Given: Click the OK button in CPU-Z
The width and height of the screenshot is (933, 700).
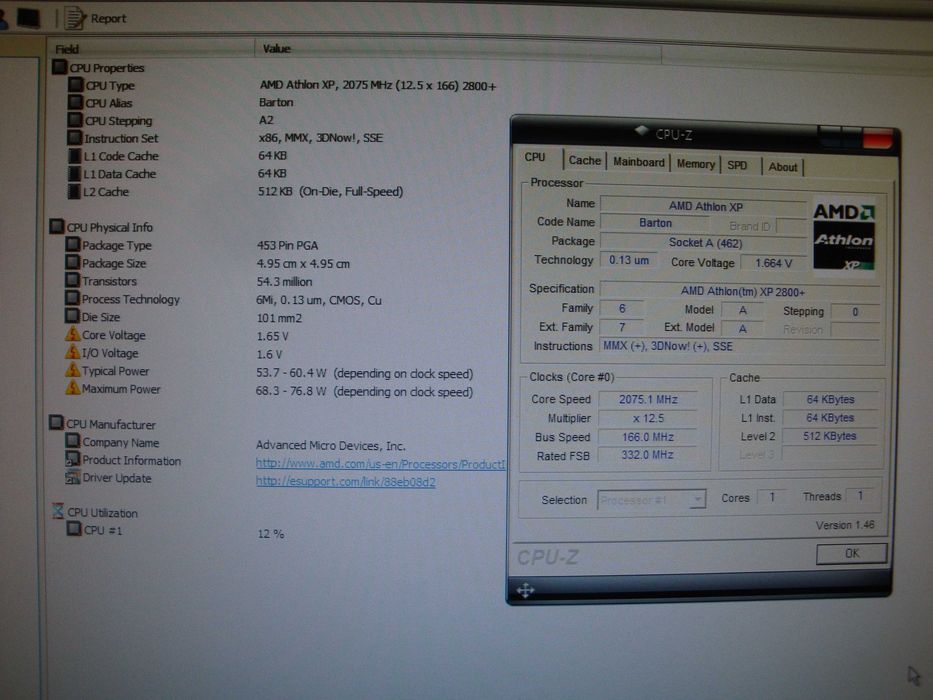Looking at the screenshot, I should (851, 553).
